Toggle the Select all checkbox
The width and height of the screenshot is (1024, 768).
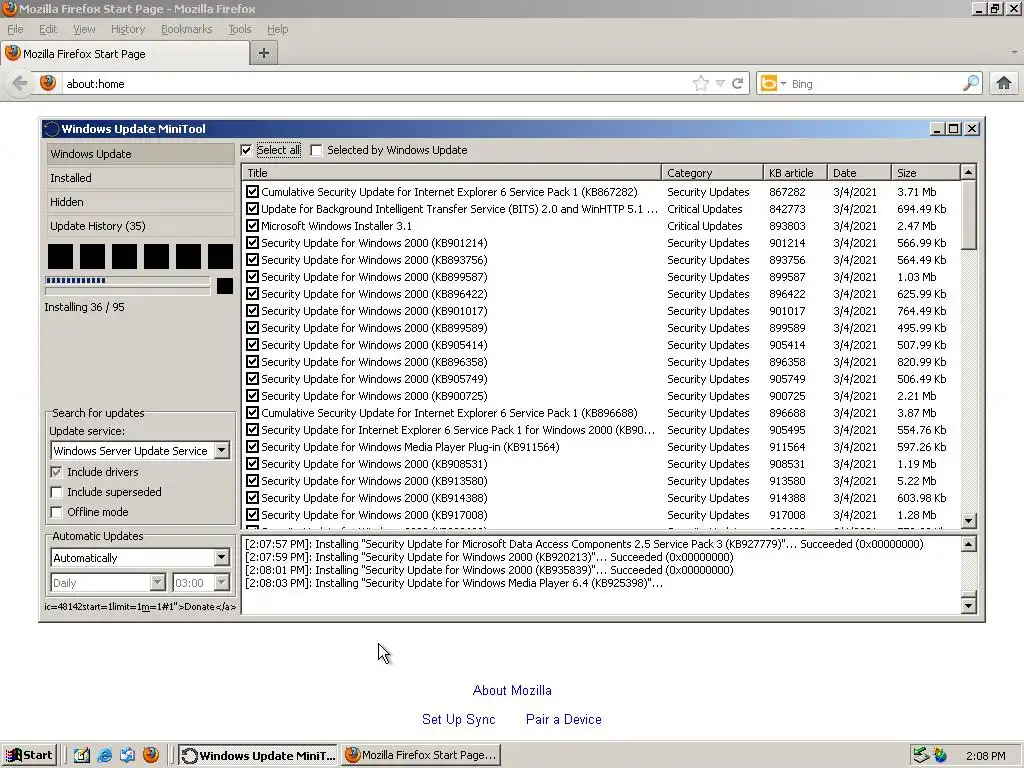pos(246,150)
